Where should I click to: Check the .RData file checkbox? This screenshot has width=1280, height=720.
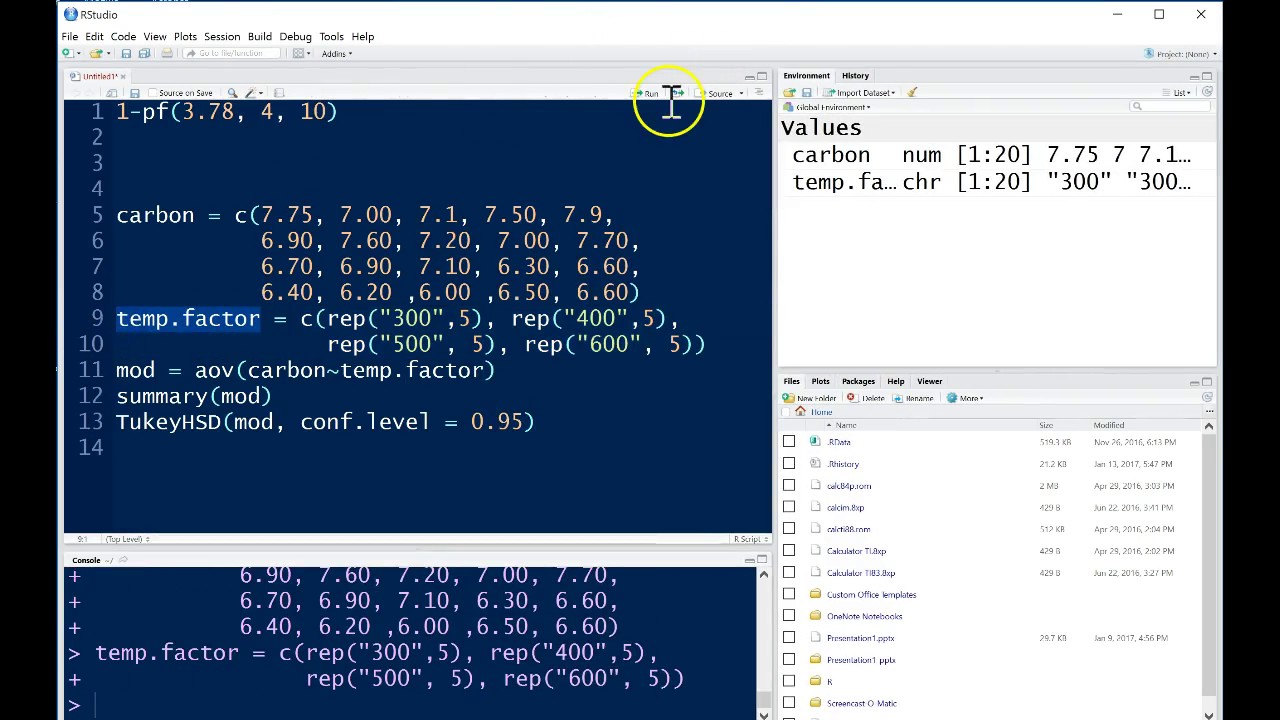click(x=789, y=442)
